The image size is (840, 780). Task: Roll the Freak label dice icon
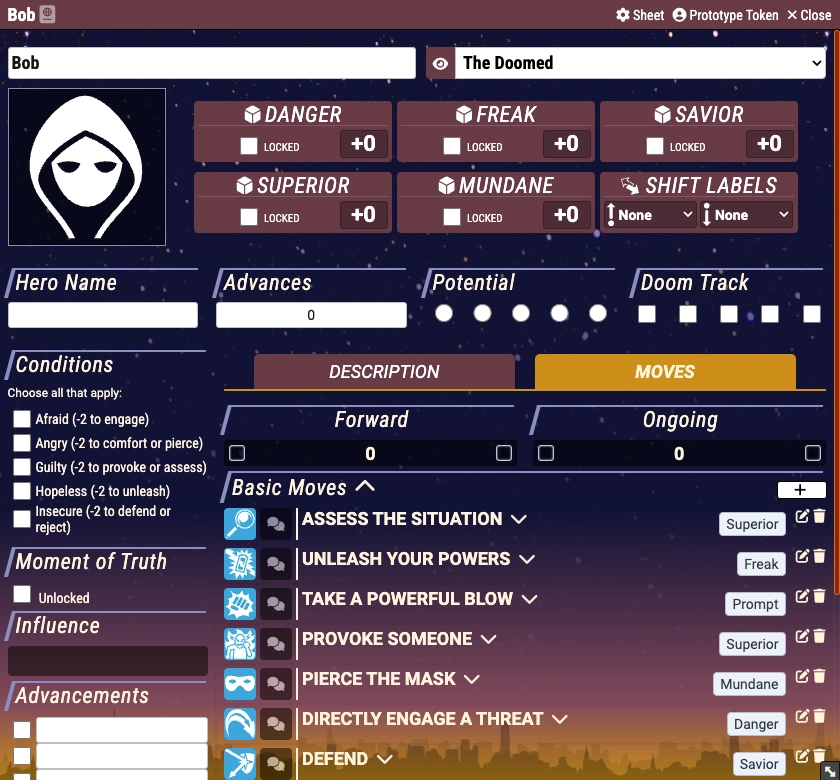click(464, 114)
